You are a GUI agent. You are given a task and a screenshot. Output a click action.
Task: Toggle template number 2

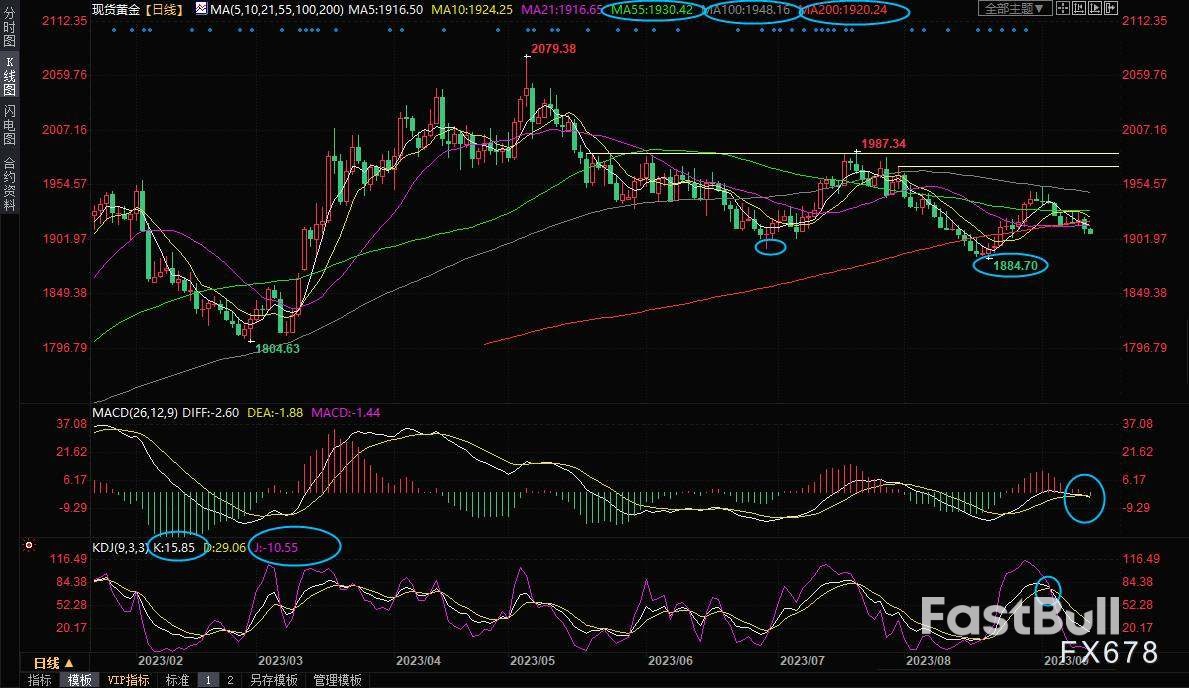click(229, 680)
